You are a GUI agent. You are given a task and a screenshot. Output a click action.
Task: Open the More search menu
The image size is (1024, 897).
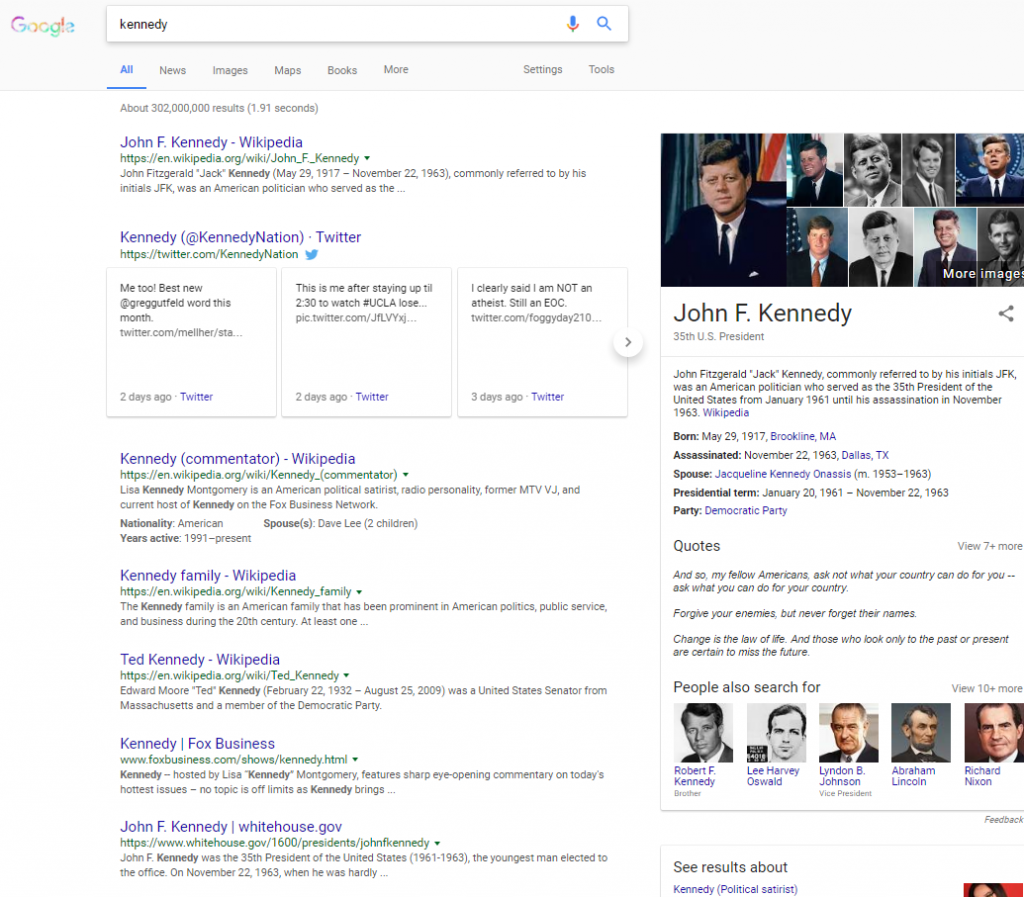(x=396, y=69)
